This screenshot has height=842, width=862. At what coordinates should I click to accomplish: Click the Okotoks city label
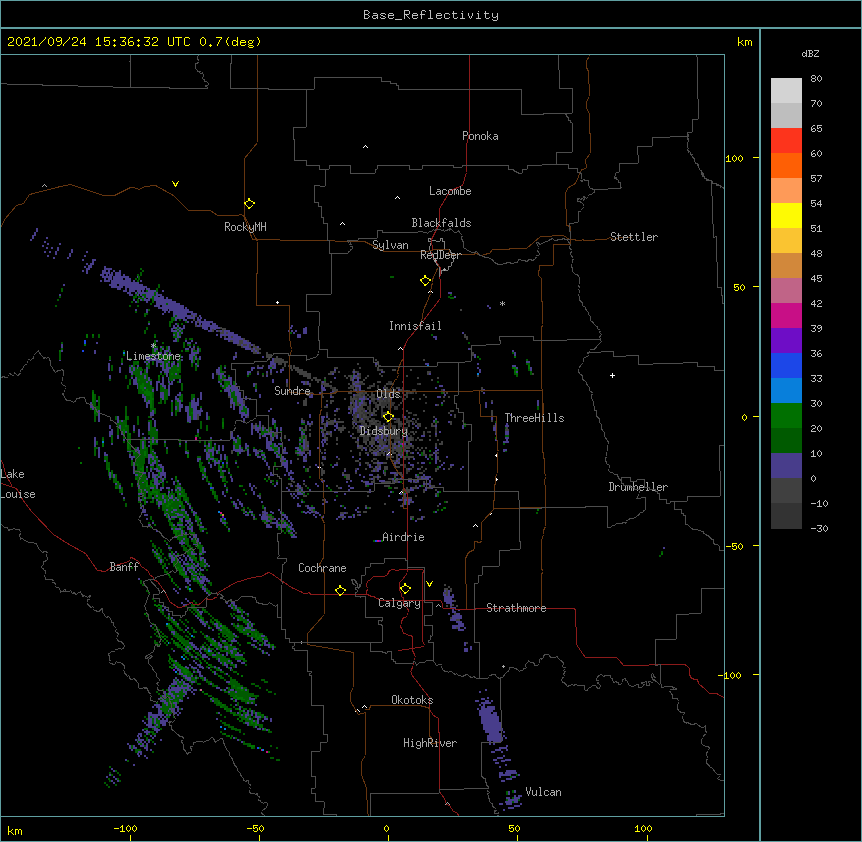tap(412, 700)
